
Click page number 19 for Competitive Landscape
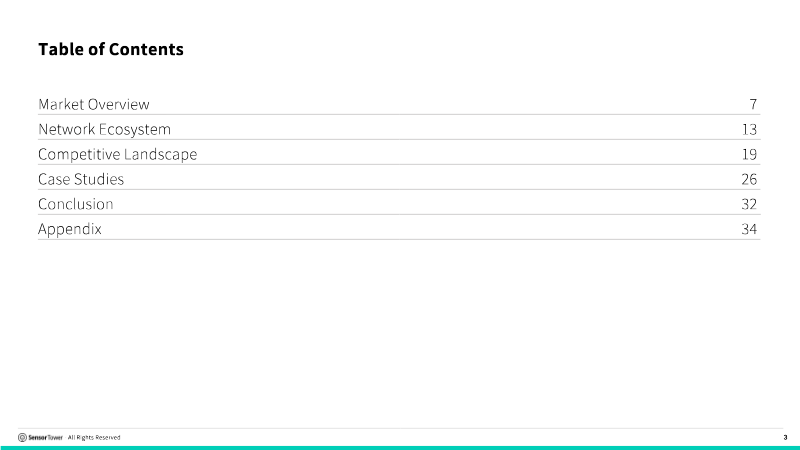point(749,154)
